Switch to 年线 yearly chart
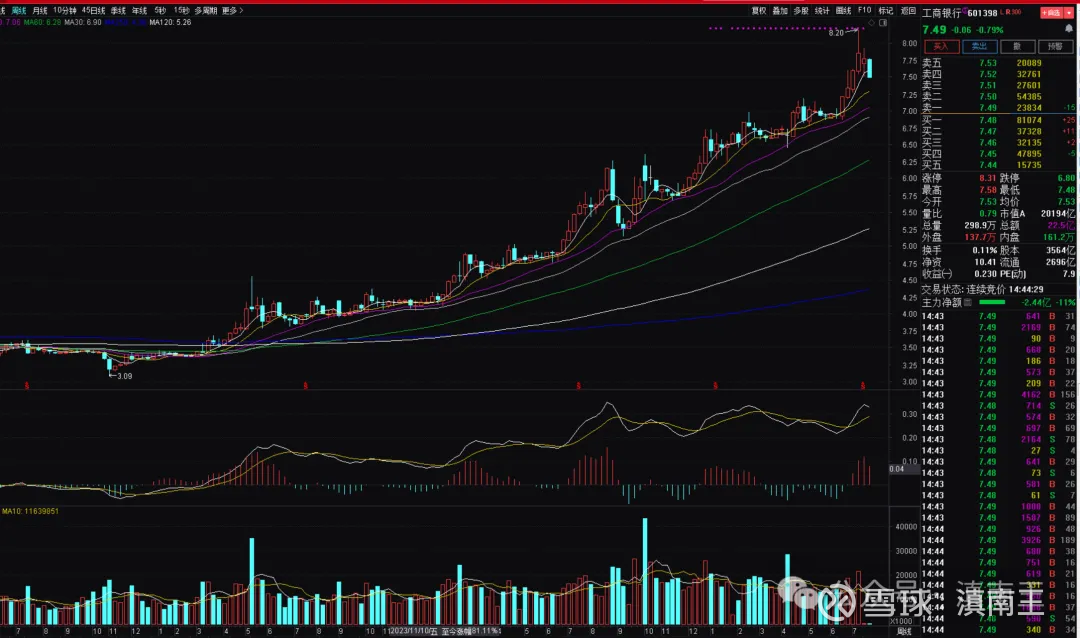The image size is (1080, 638). pos(139,10)
